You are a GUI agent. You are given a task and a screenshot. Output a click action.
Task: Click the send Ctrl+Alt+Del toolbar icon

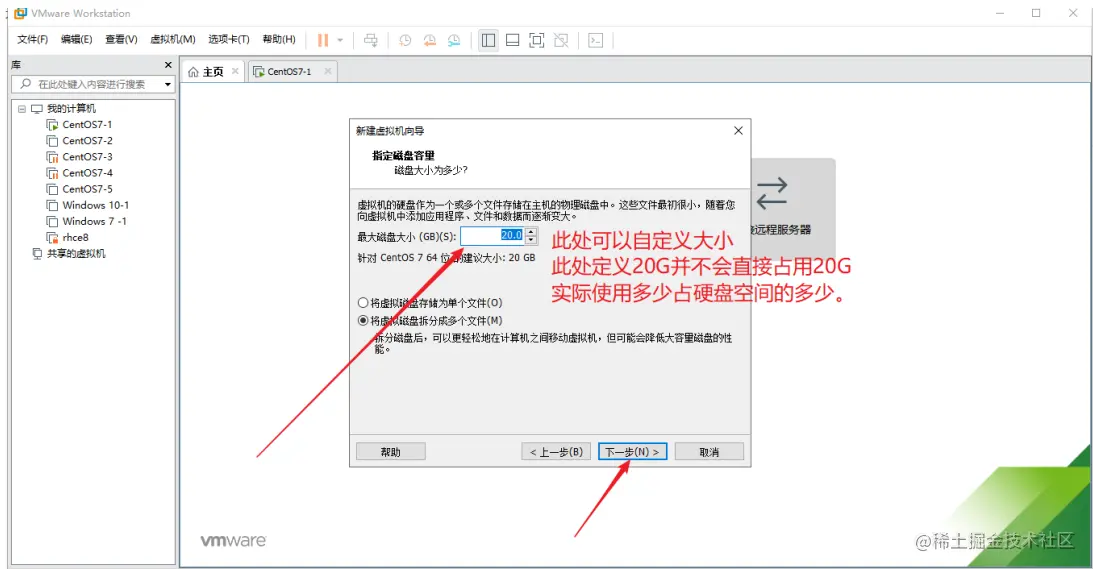[x=371, y=40]
